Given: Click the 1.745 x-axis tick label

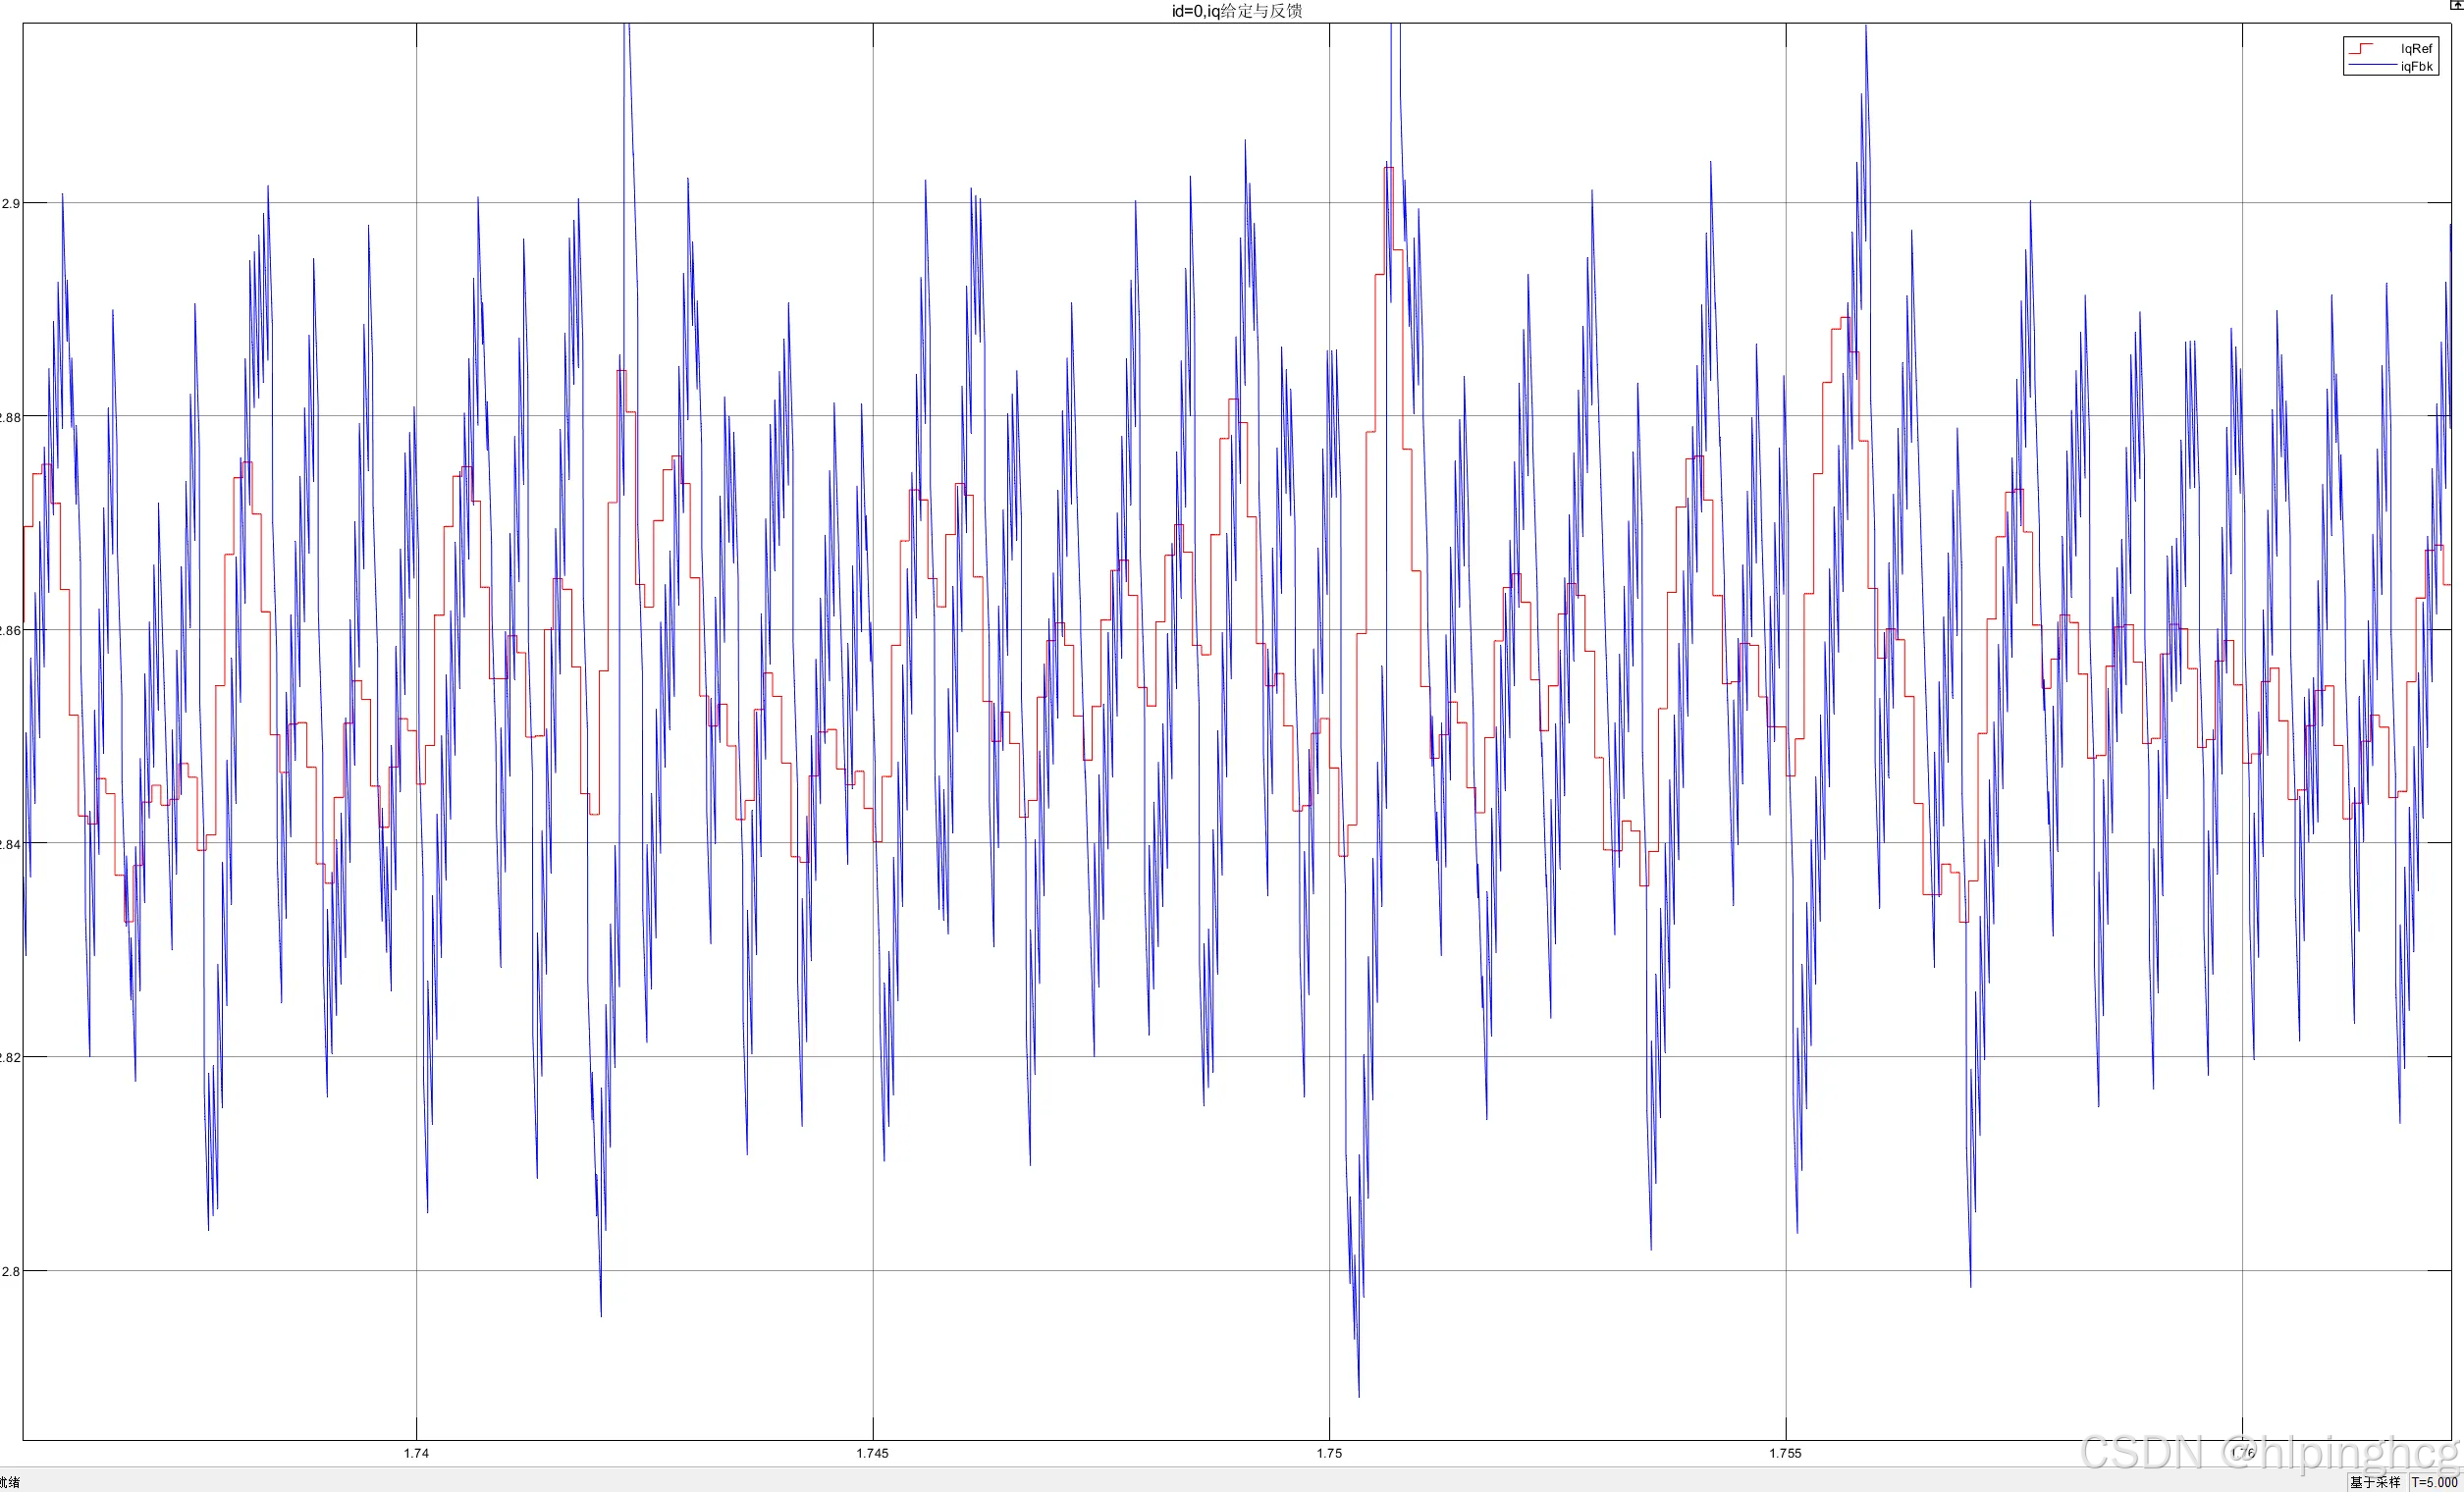Looking at the screenshot, I should tap(872, 1453).
